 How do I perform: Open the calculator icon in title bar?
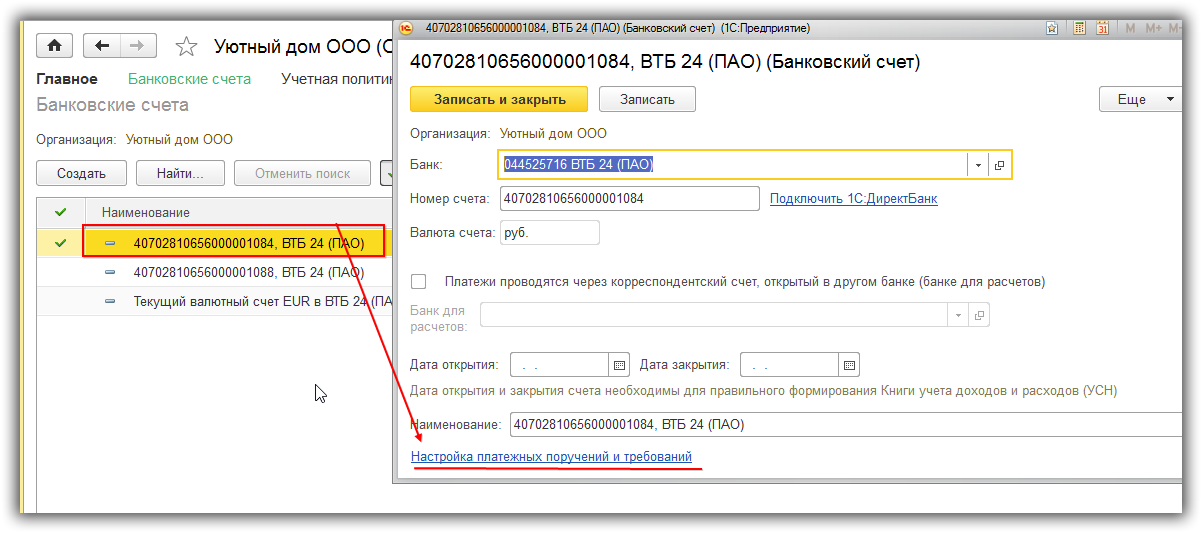tap(1080, 28)
